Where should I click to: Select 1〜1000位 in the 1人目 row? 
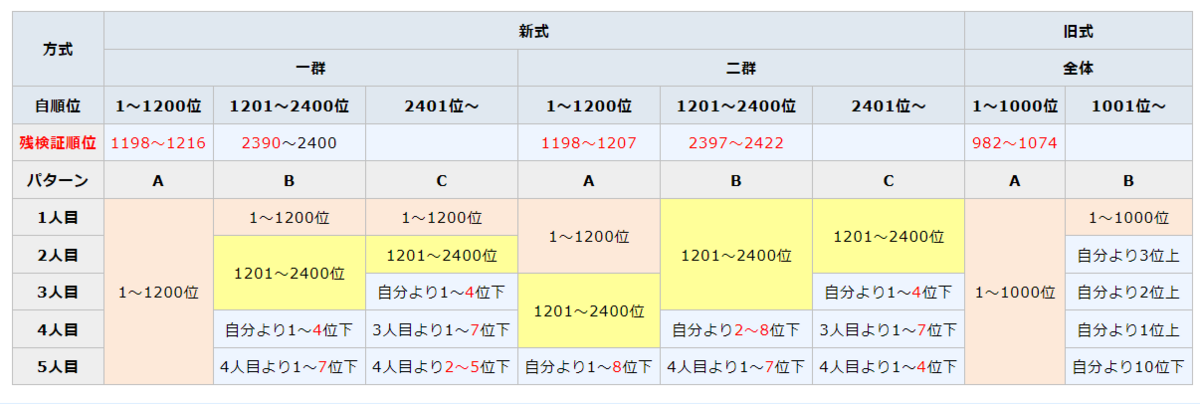pos(1128,218)
